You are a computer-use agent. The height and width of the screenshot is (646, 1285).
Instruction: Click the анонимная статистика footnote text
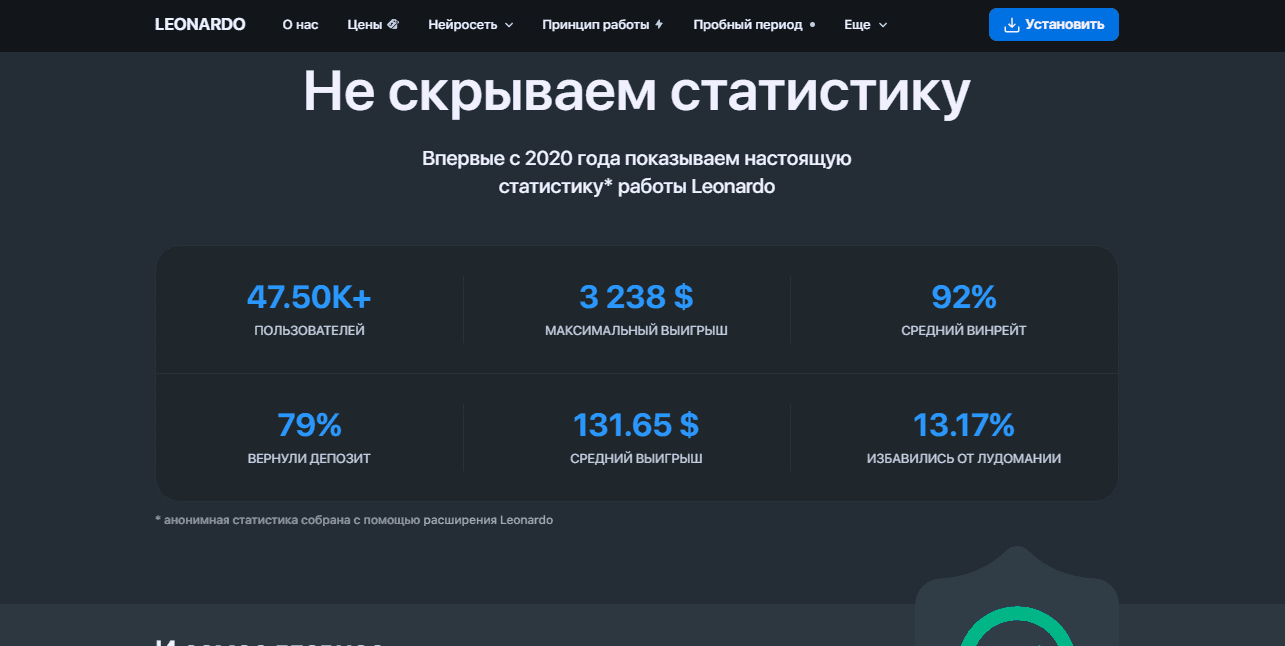pos(354,520)
